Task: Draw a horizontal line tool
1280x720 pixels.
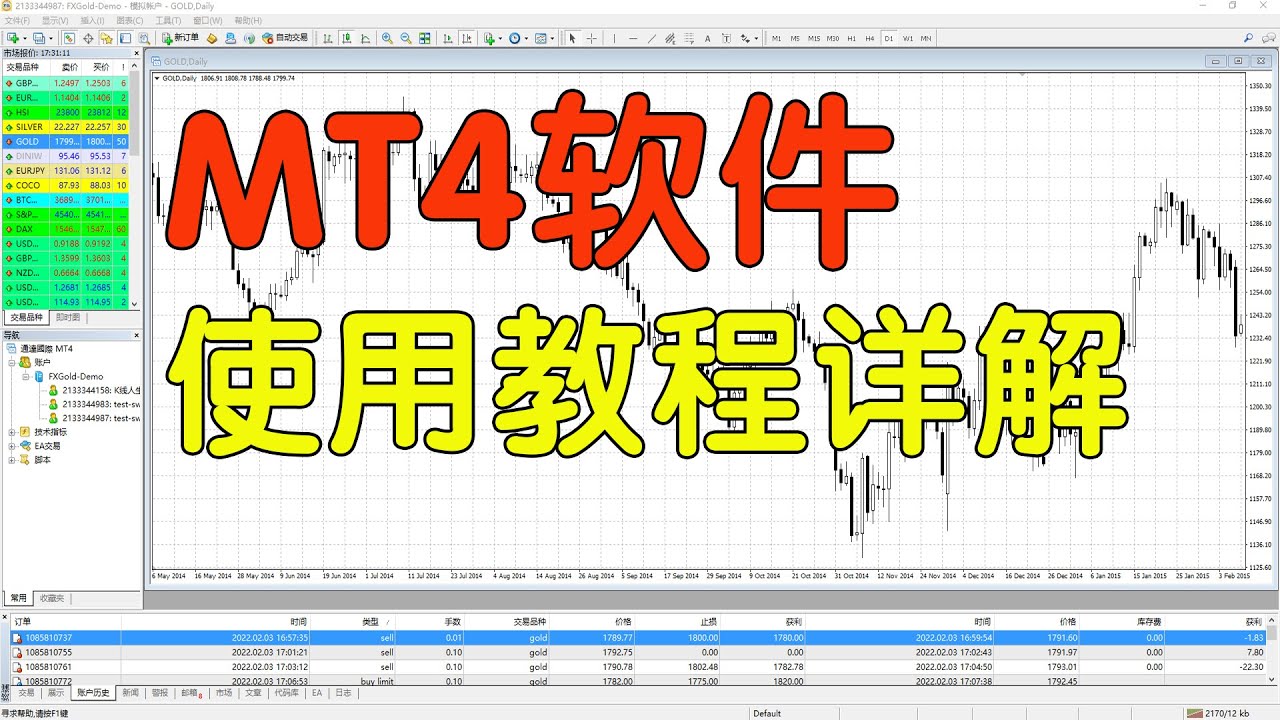Action: tap(633, 38)
